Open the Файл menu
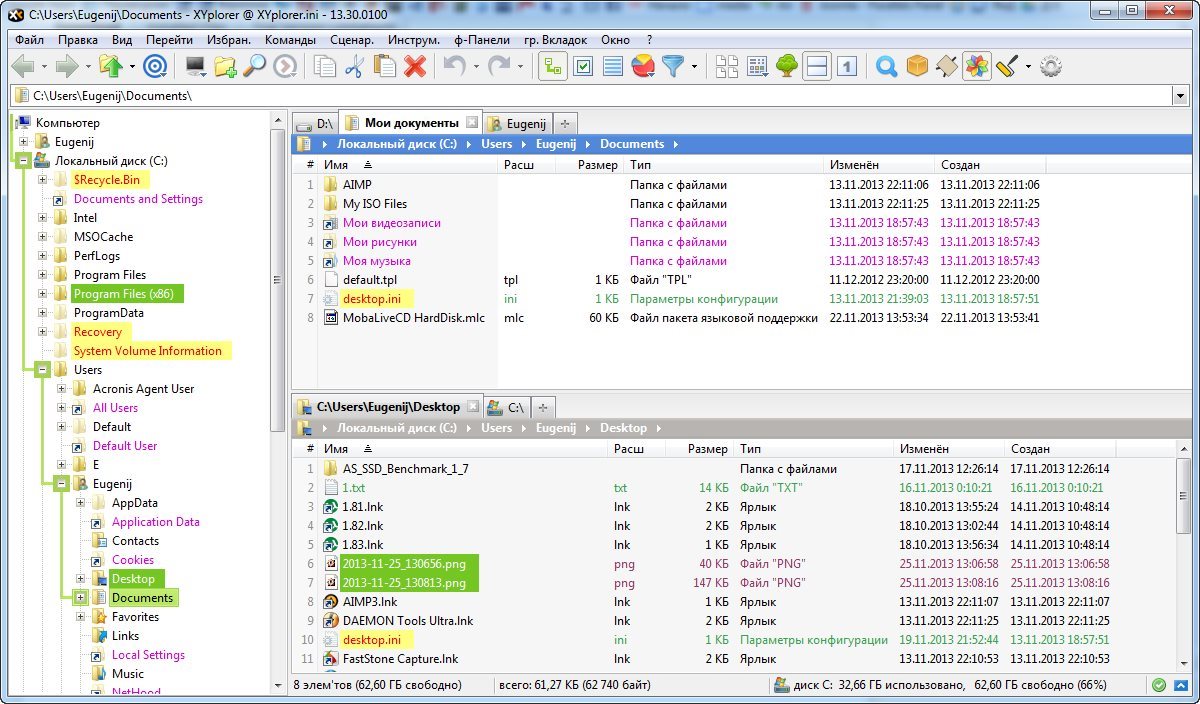This screenshot has width=1200, height=704. tap(30, 40)
